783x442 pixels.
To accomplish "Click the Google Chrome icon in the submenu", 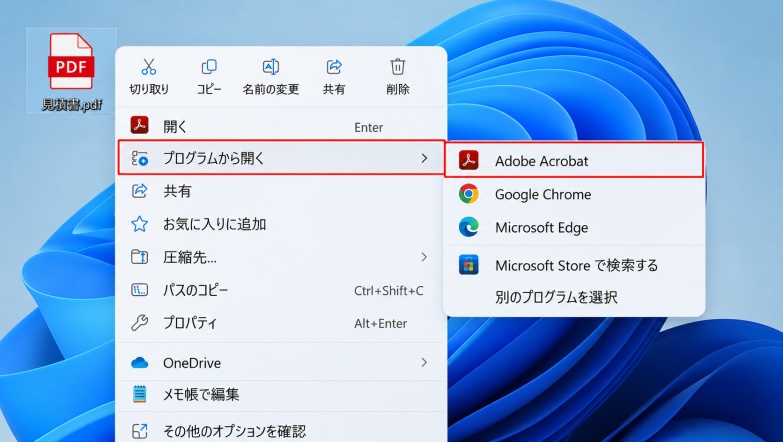I will pyautogui.click(x=468, y=194).
